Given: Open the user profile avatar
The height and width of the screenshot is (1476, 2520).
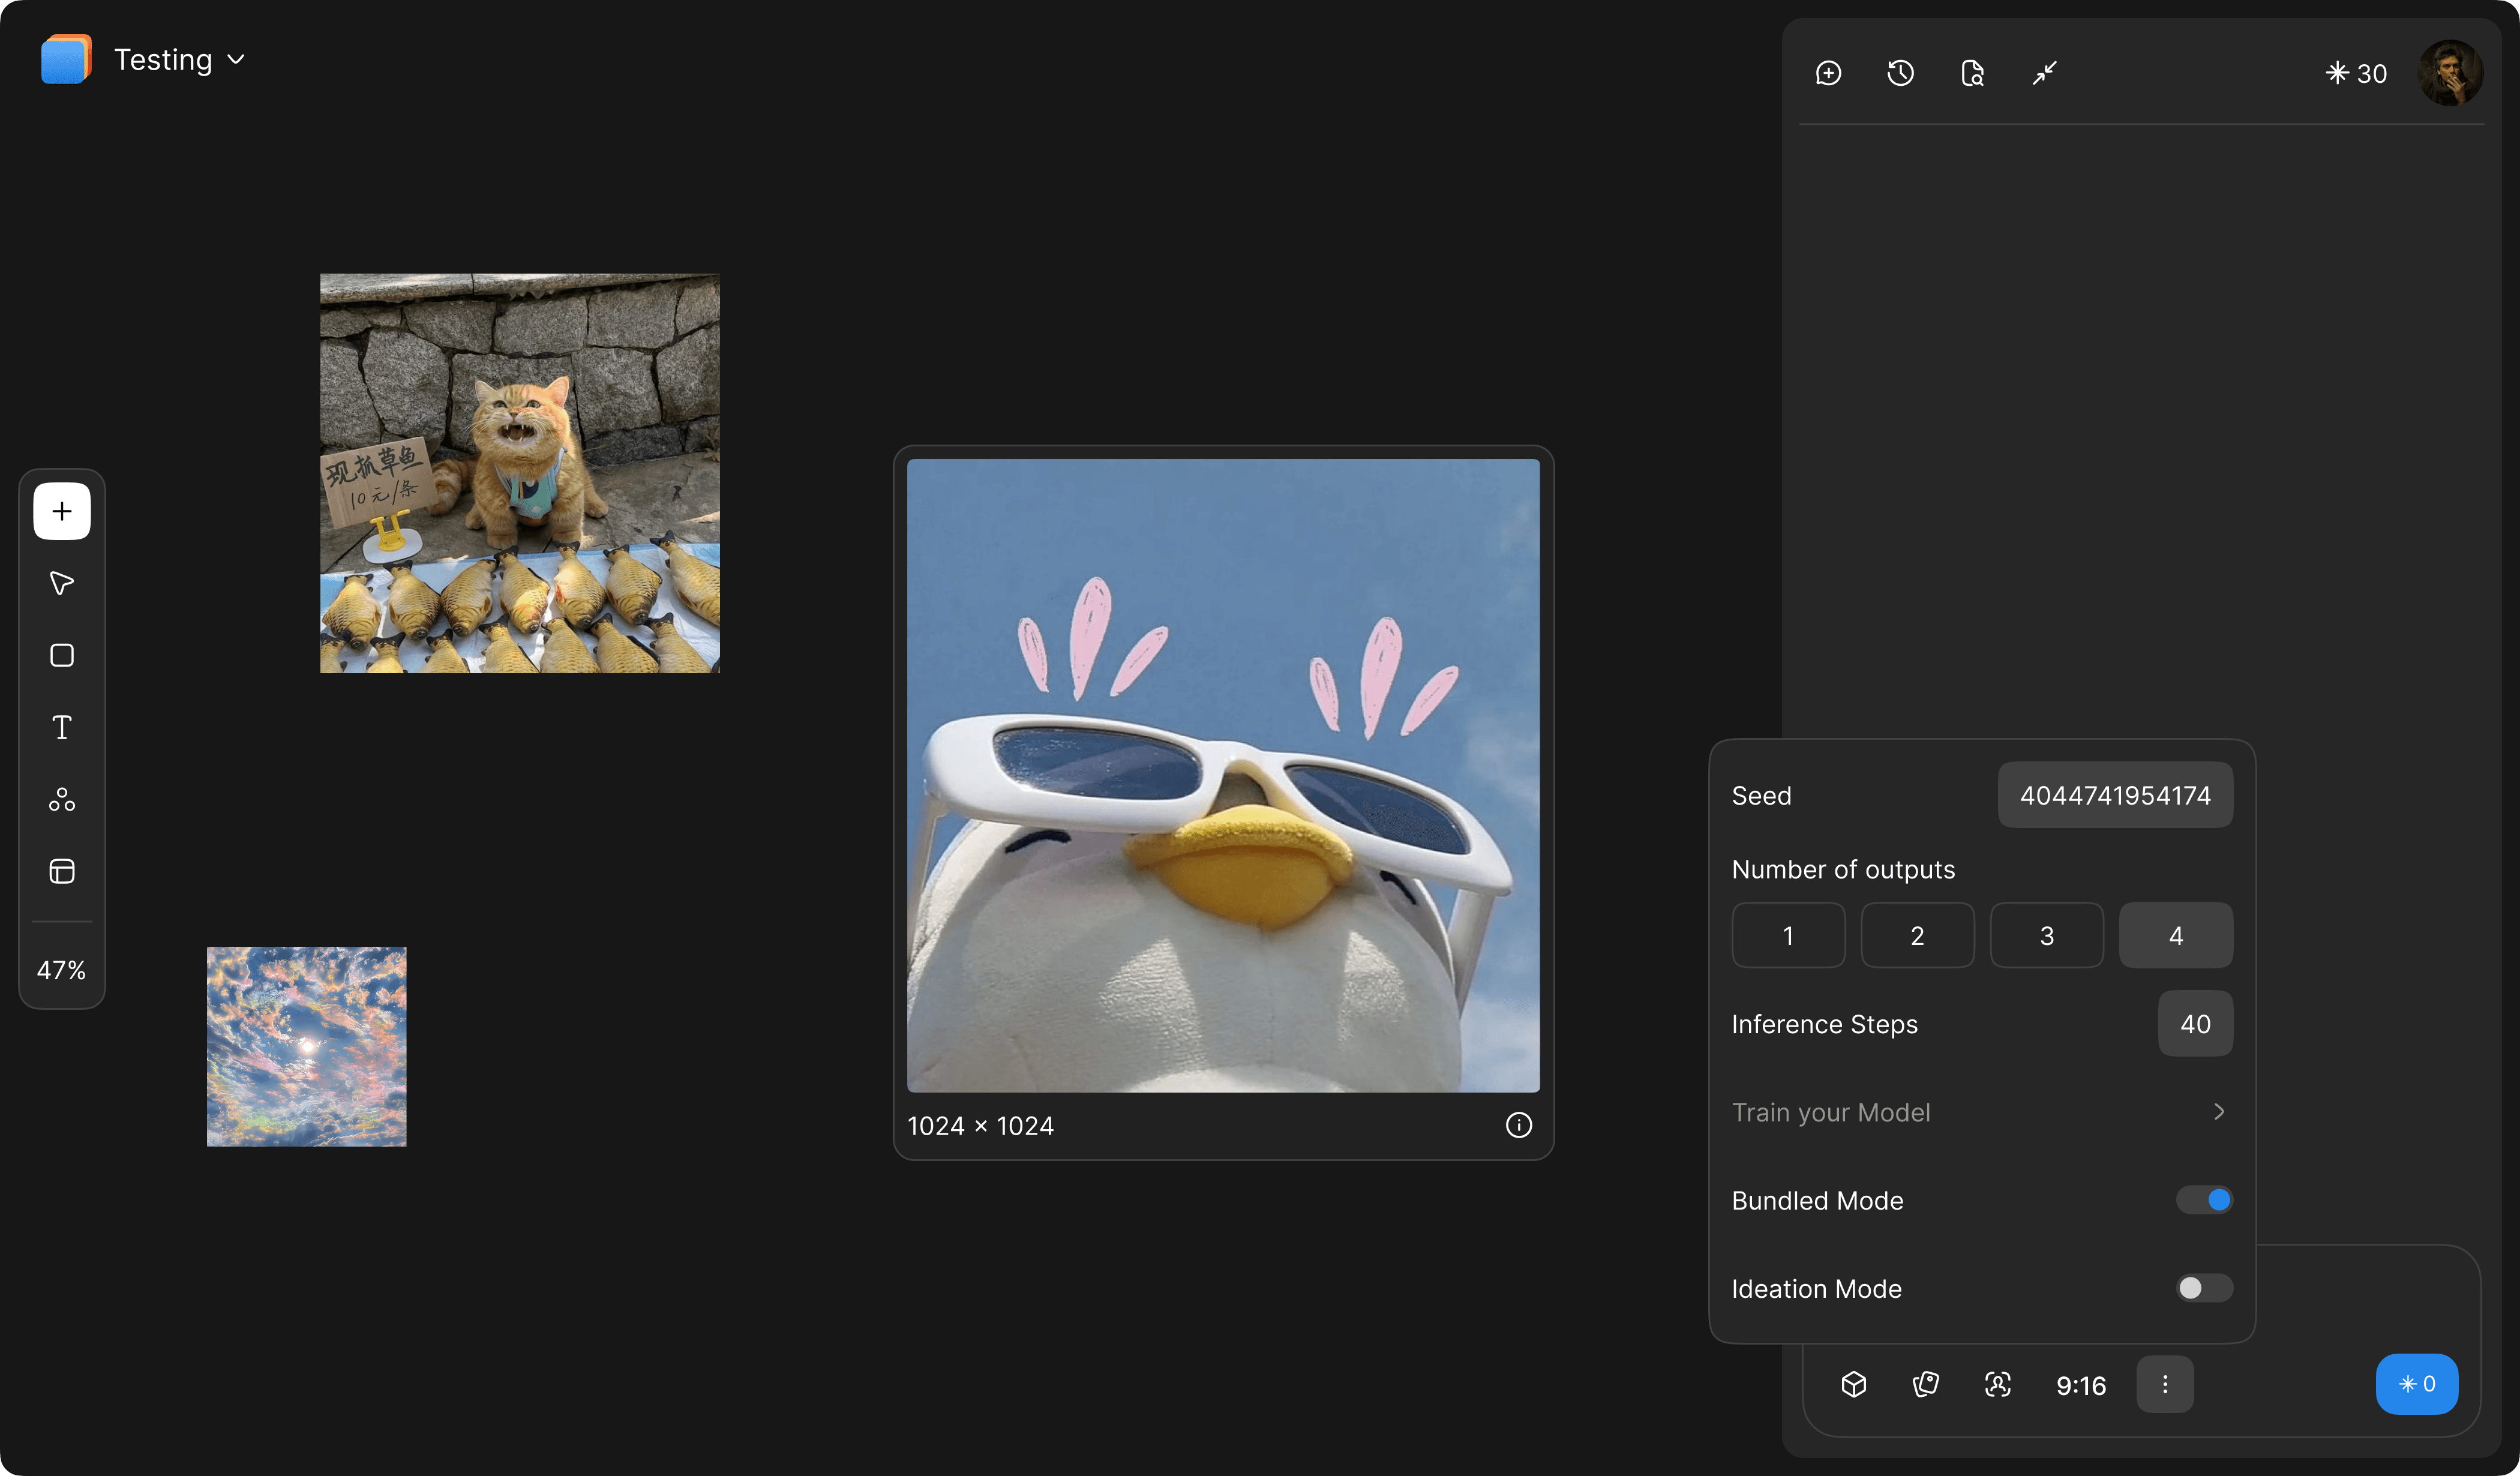Looking at the screenshot, I should (2450, 73).
